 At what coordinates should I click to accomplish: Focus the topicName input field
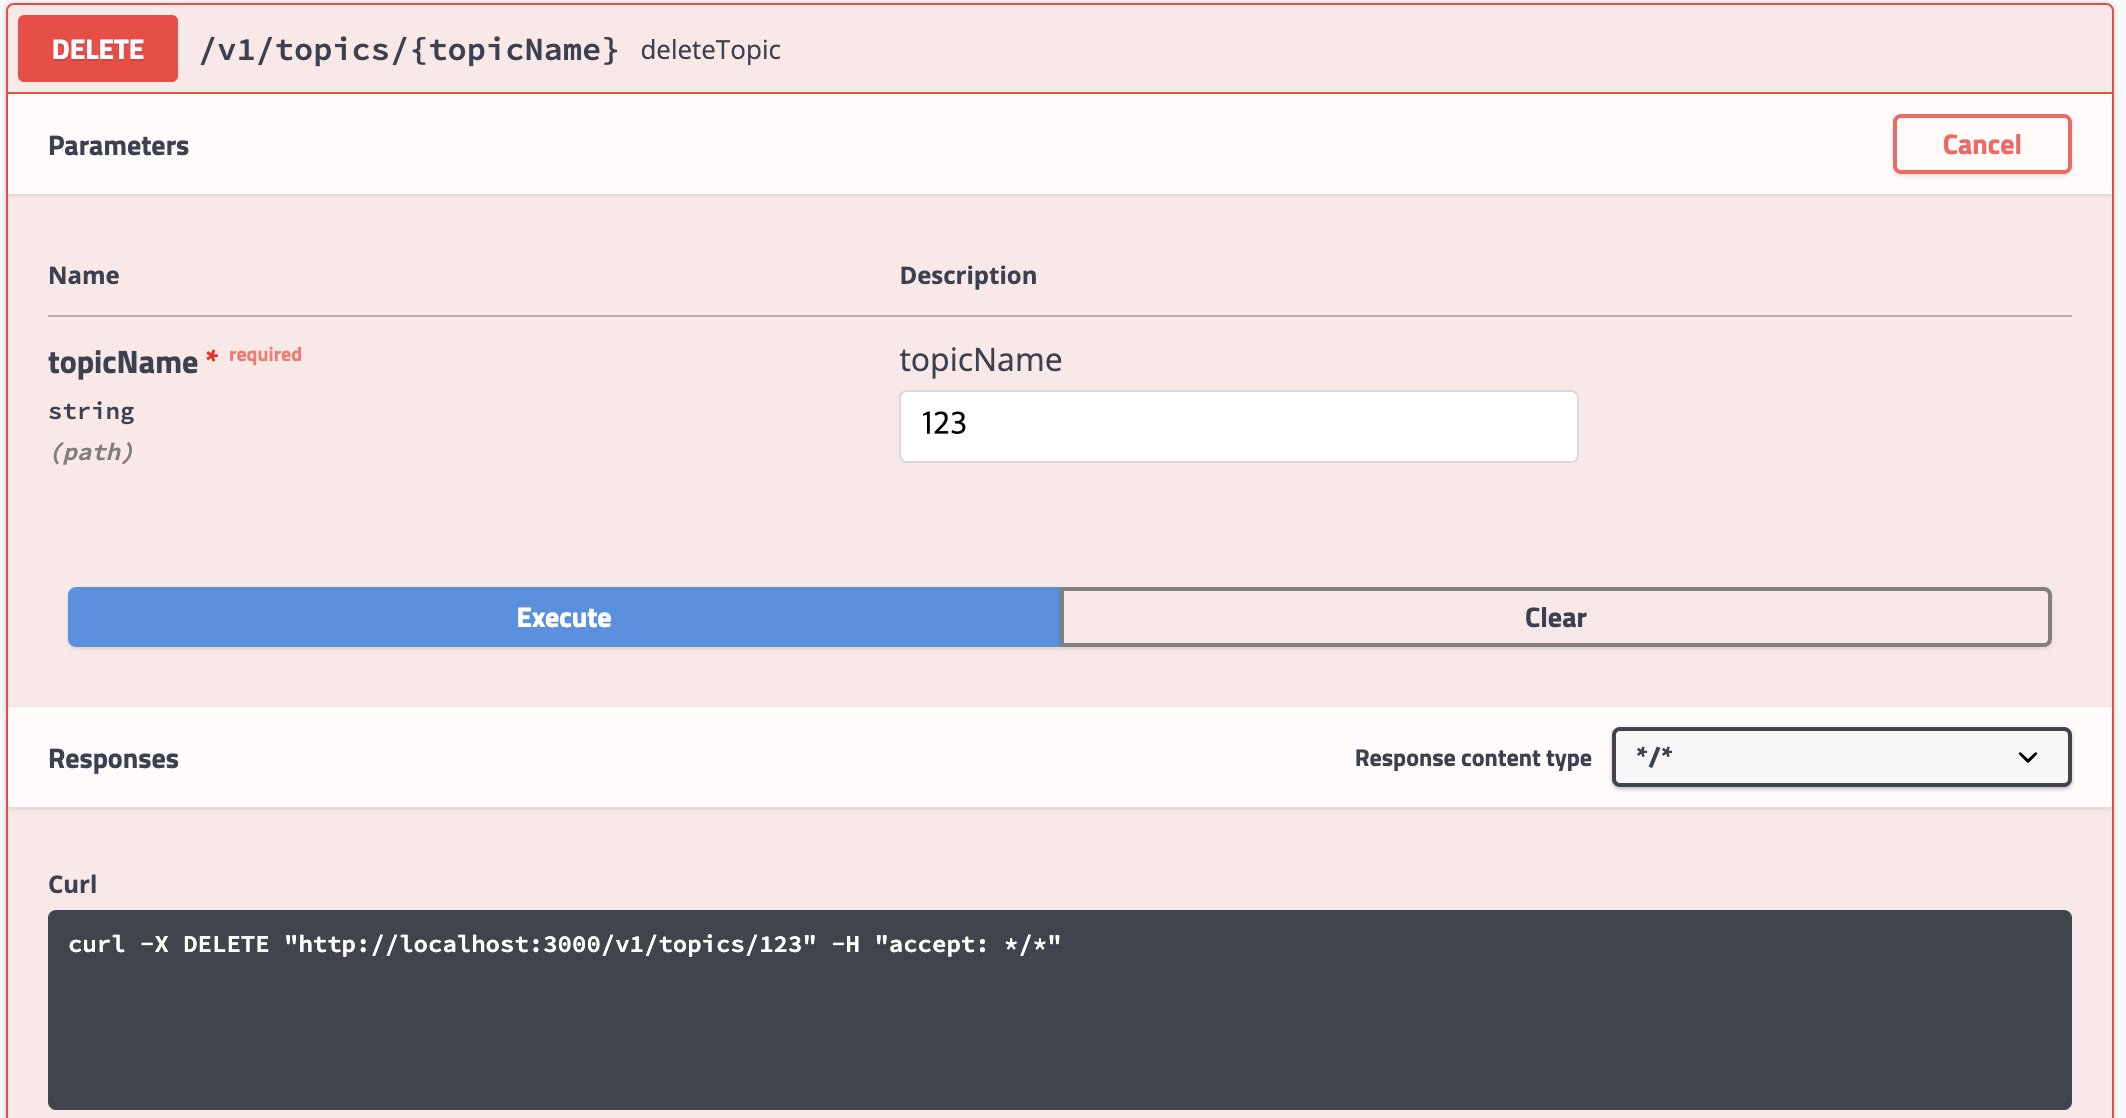click(x=1238, y=426)
